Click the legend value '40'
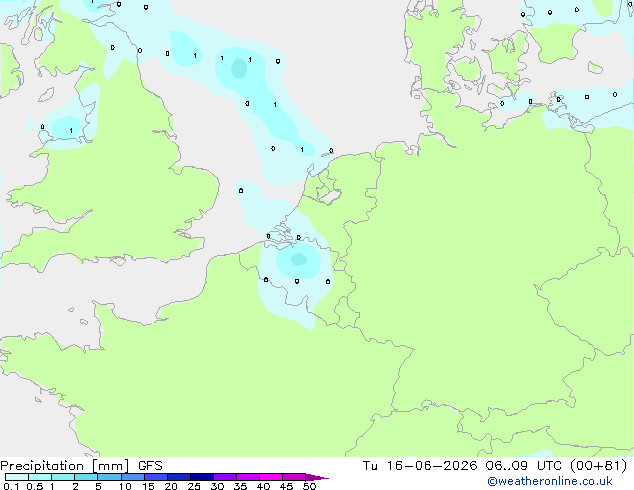 [263, 486]
